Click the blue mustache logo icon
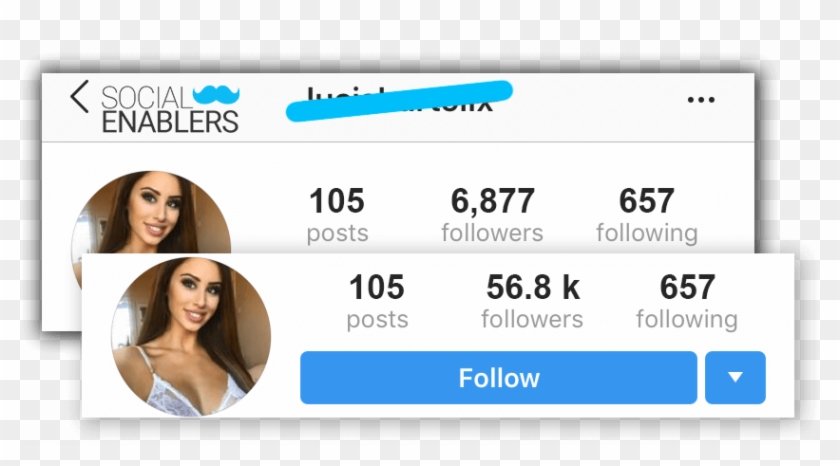Viewport: 840px width, 466px height. click(x=216, y=94)
